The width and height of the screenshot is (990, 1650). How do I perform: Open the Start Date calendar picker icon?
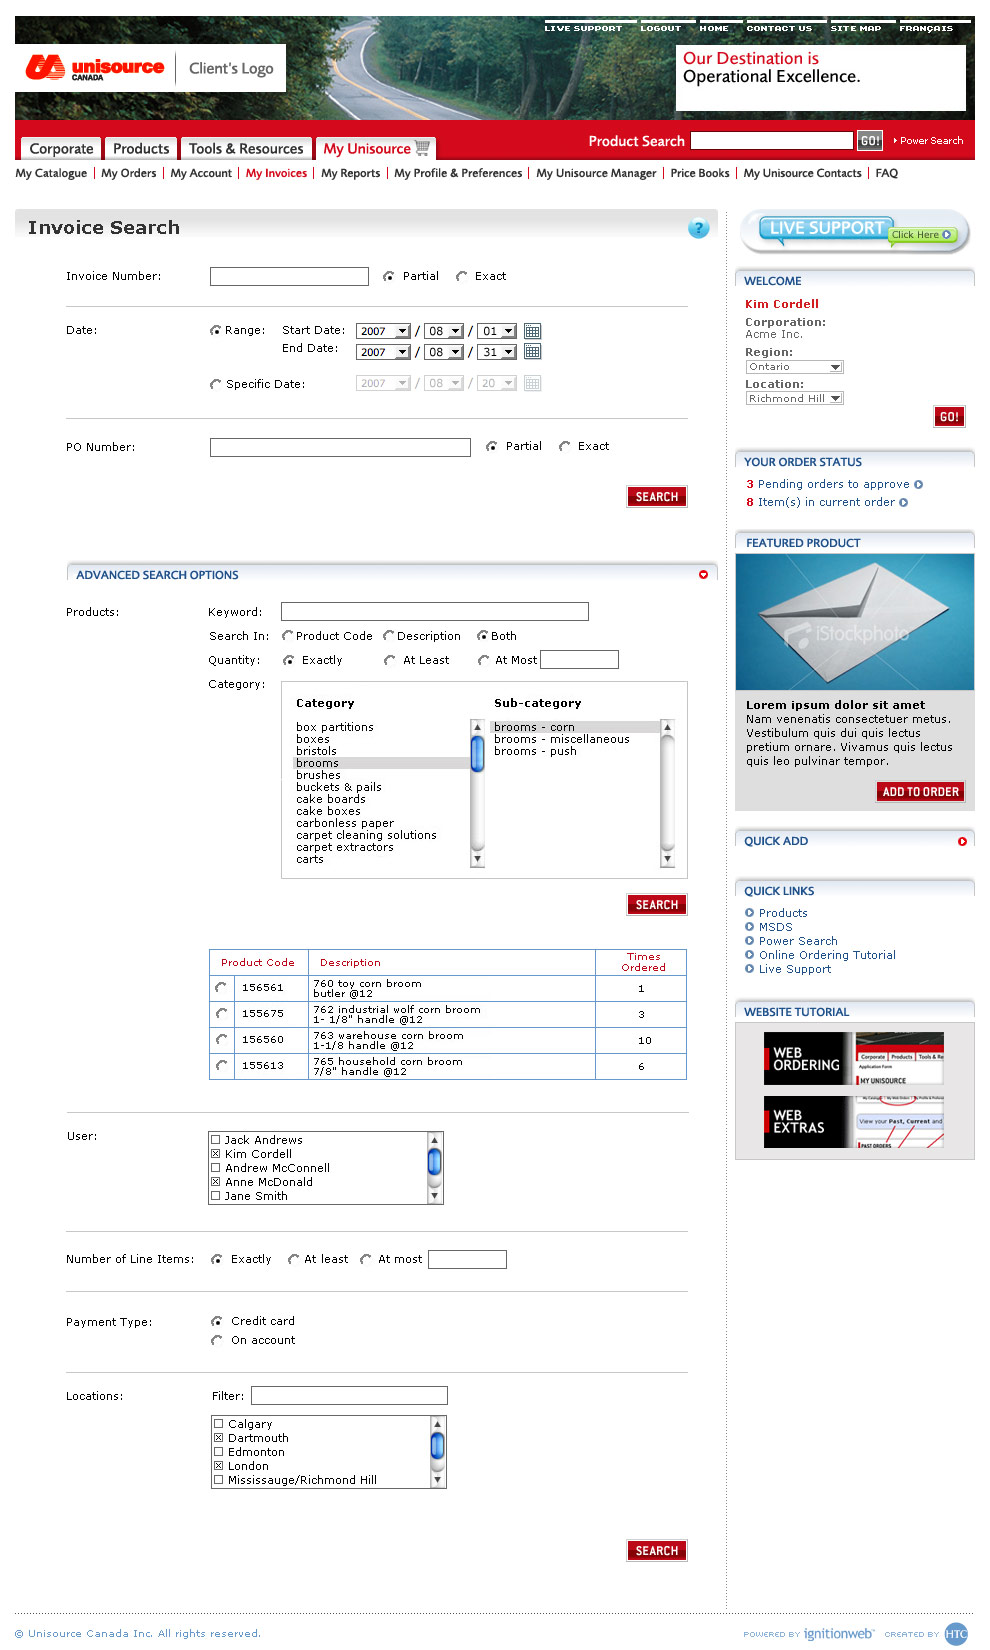pyautogui.click(x=532, y=331)
